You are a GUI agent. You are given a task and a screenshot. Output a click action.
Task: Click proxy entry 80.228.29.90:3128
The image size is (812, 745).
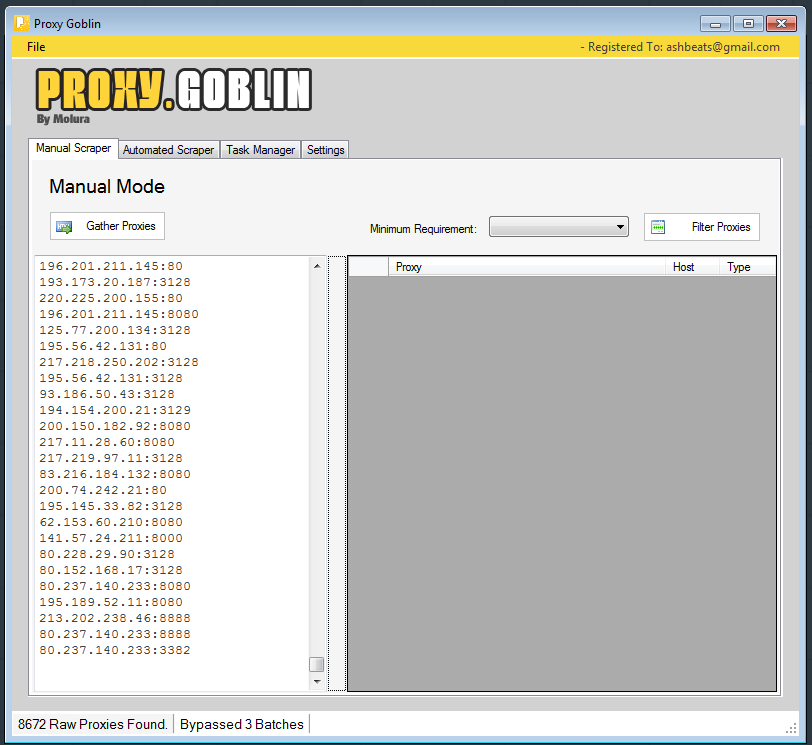[107, 555]
